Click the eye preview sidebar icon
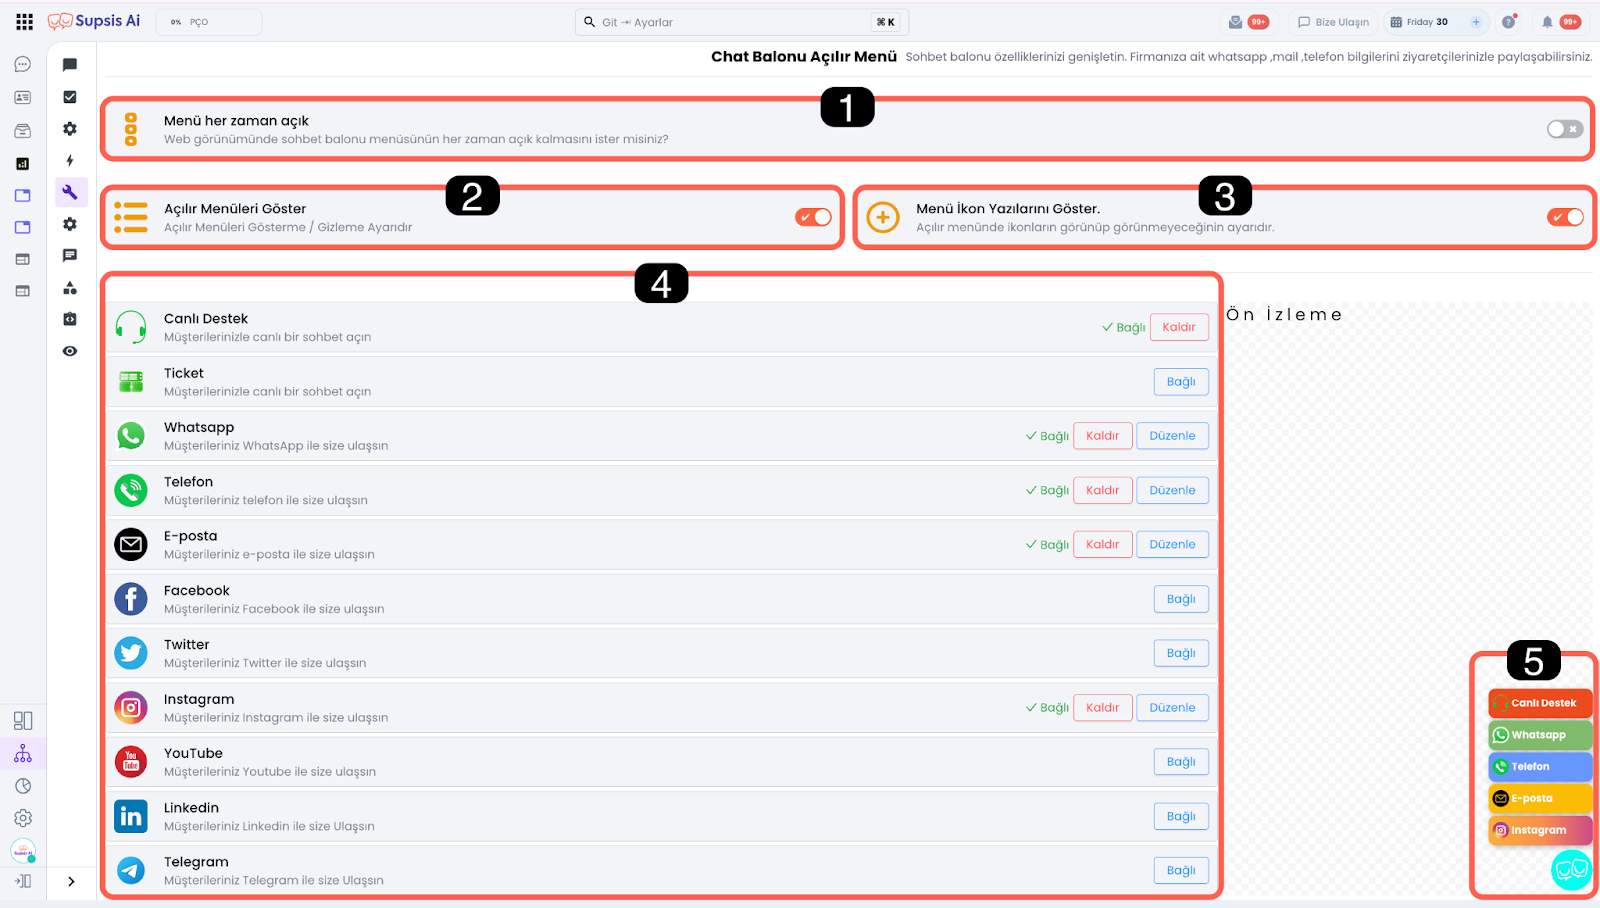1600x908 pixels. click(70, 351)
